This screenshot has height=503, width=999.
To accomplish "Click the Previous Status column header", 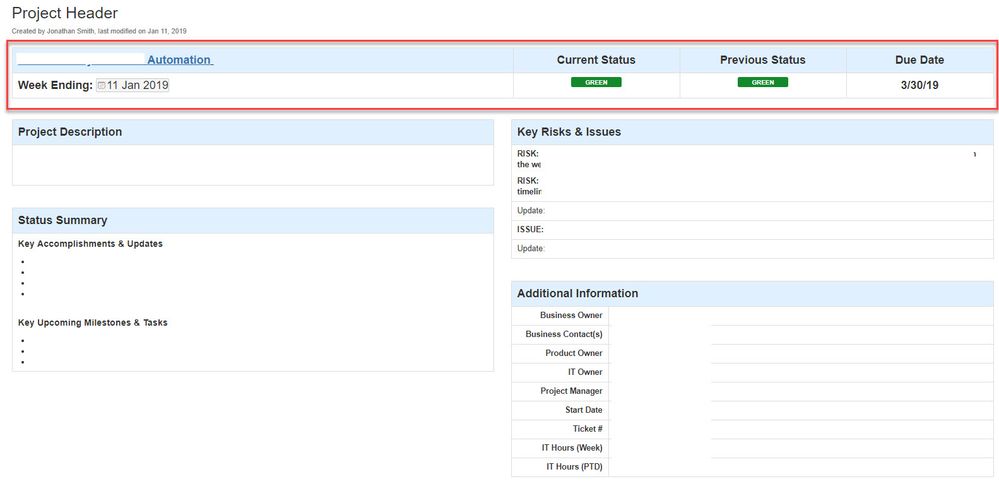I will (763, 60).
